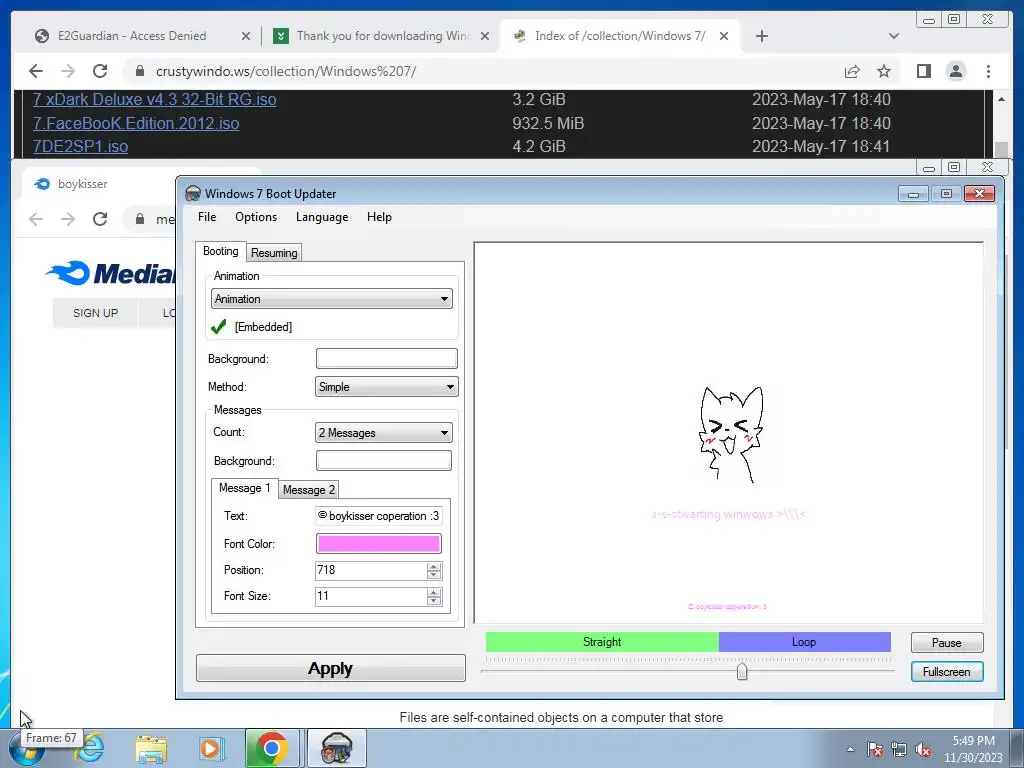Switch to the Message 2 tab

tap(309, 490)
